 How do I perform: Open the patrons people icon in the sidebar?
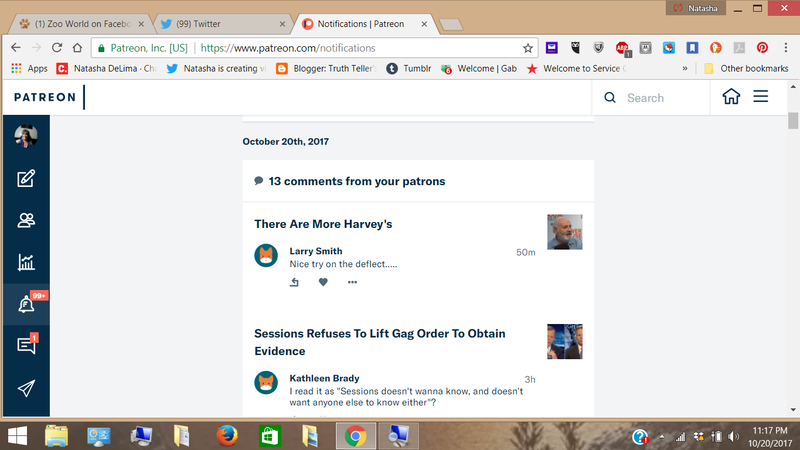(x=25, y=221)
